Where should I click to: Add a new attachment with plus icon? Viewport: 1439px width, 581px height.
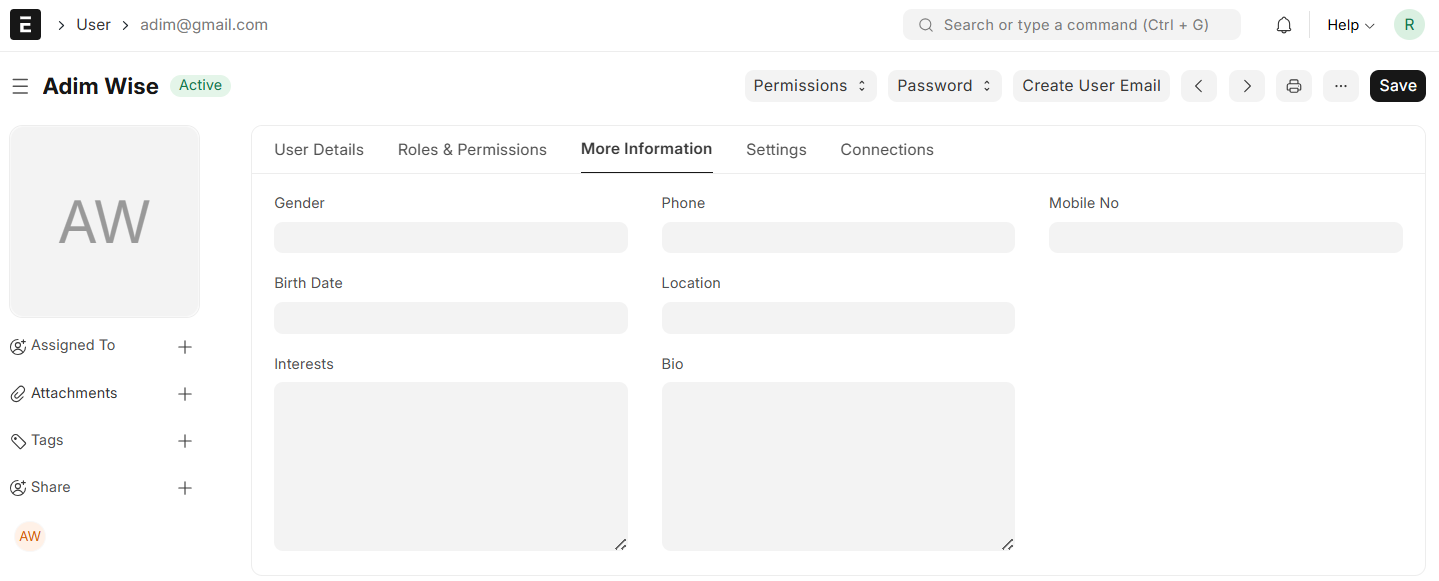[x=184, y=394]
